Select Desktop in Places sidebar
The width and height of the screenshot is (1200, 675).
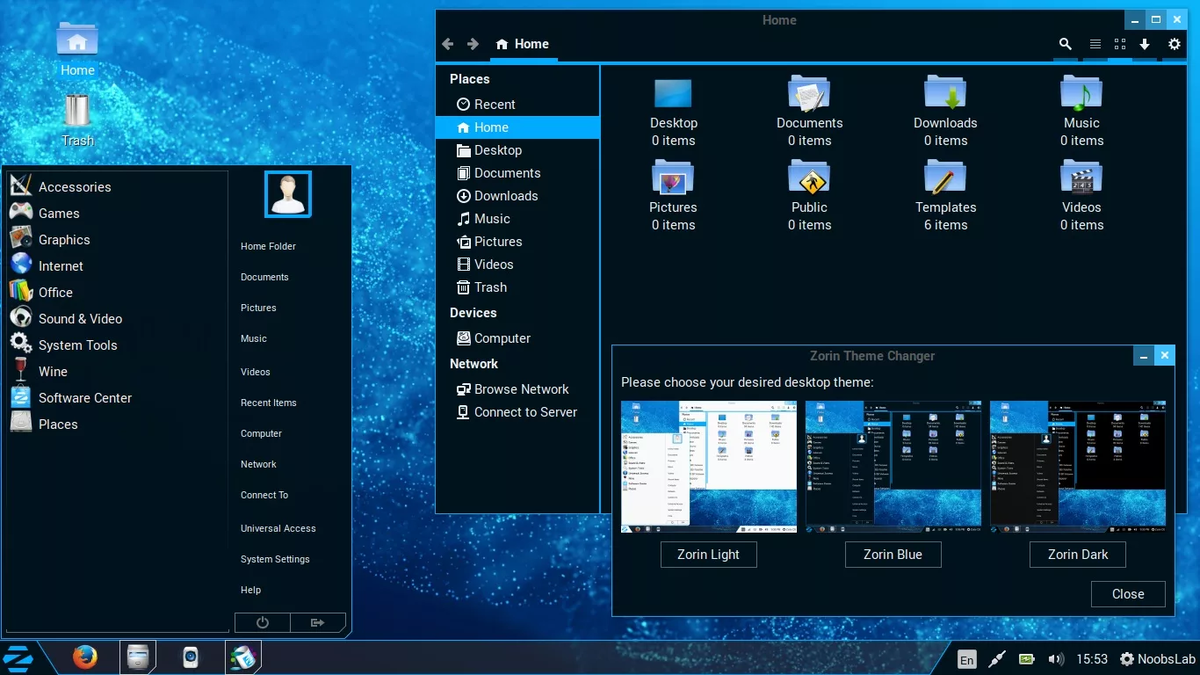pyautogui.click(x=517, y=150)
